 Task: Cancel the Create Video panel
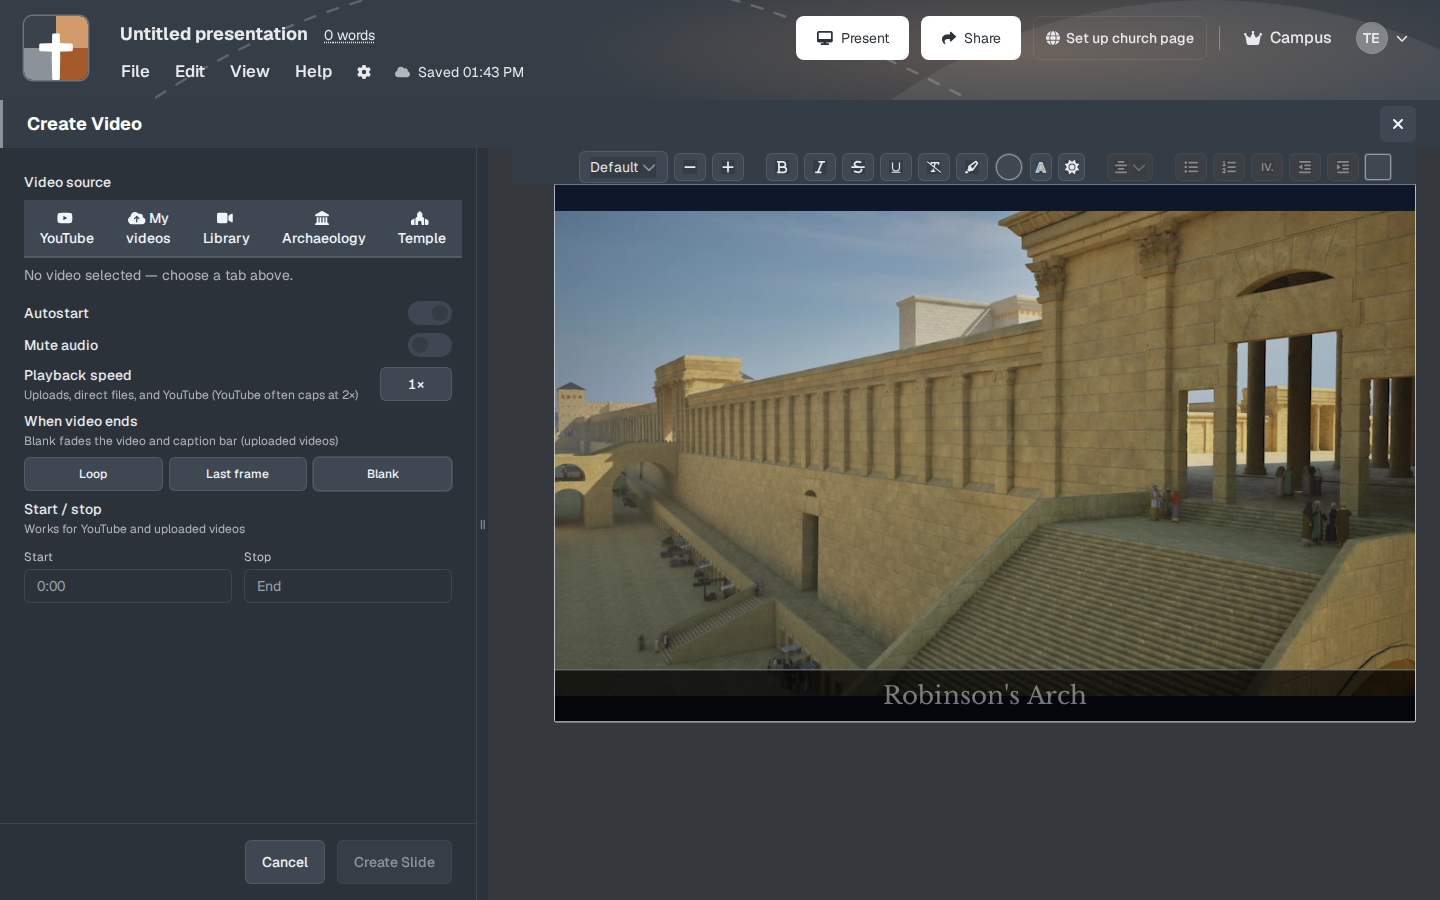285,862
